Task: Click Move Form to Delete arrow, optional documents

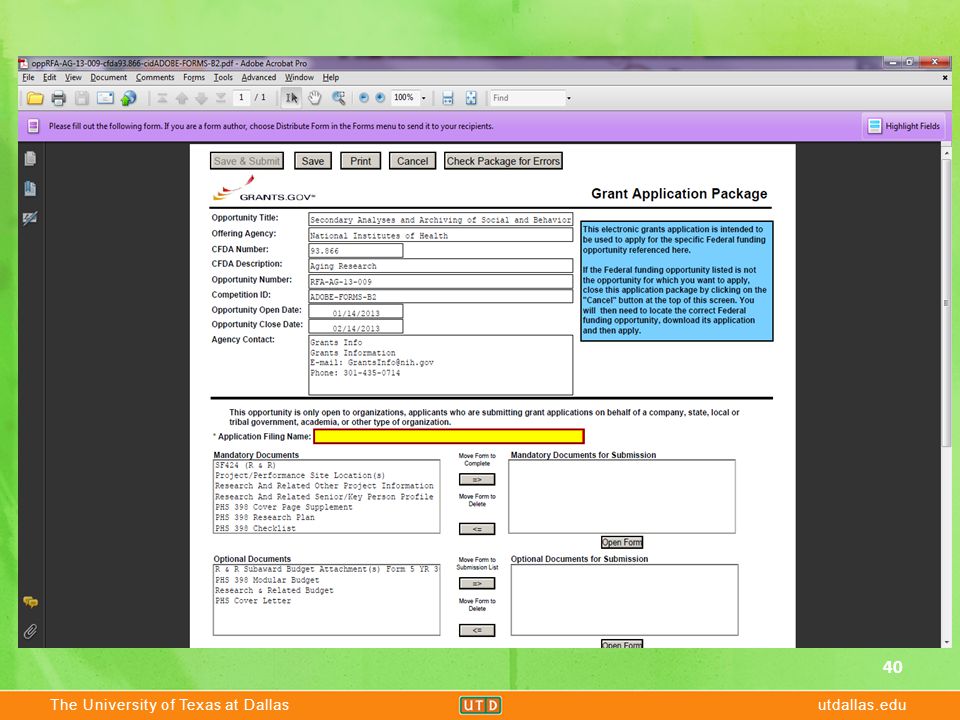Action: click(477, 630)
